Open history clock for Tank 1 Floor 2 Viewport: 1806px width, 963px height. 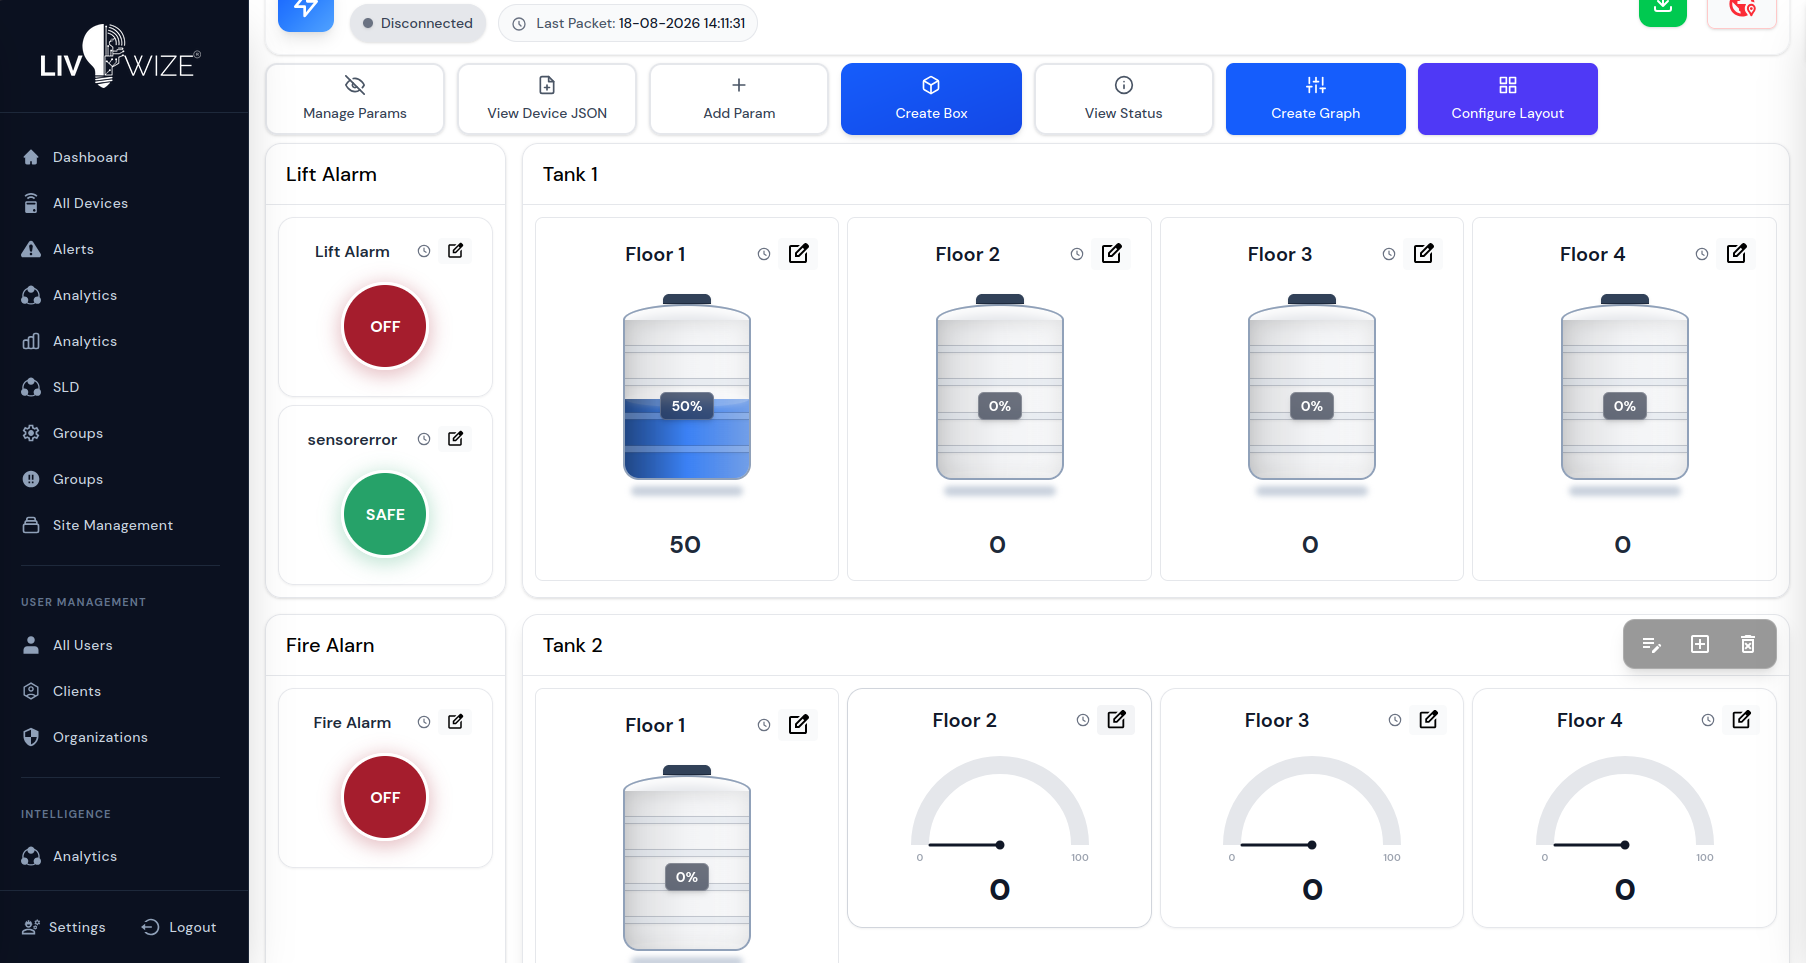click(1077, 254)
